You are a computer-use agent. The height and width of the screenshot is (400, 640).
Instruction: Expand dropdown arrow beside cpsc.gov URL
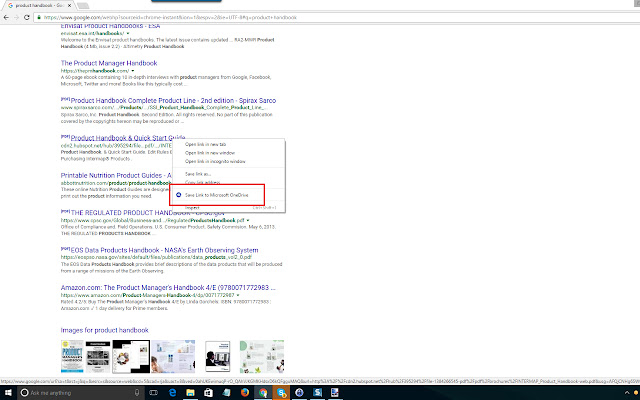coord(248,220)
